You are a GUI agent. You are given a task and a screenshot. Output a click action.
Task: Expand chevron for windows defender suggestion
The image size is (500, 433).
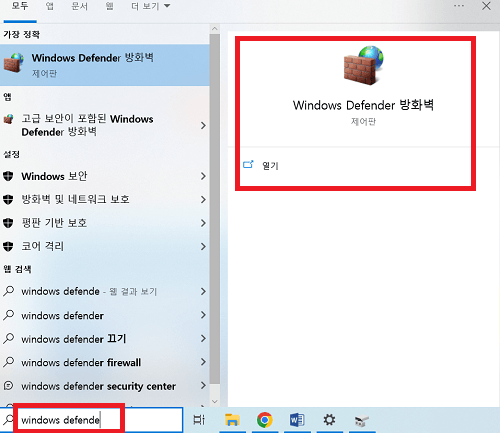tap(203, 315)
